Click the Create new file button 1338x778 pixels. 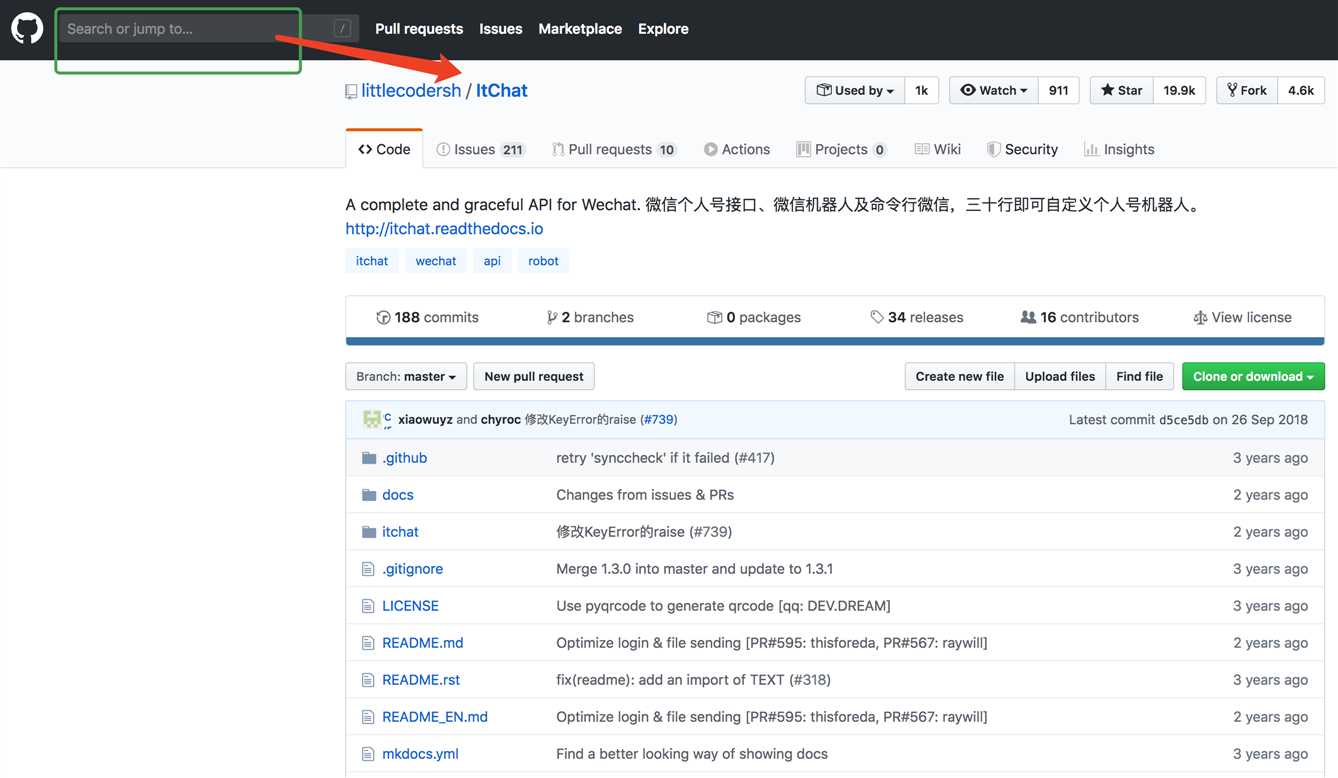click(x=960, y=376)
